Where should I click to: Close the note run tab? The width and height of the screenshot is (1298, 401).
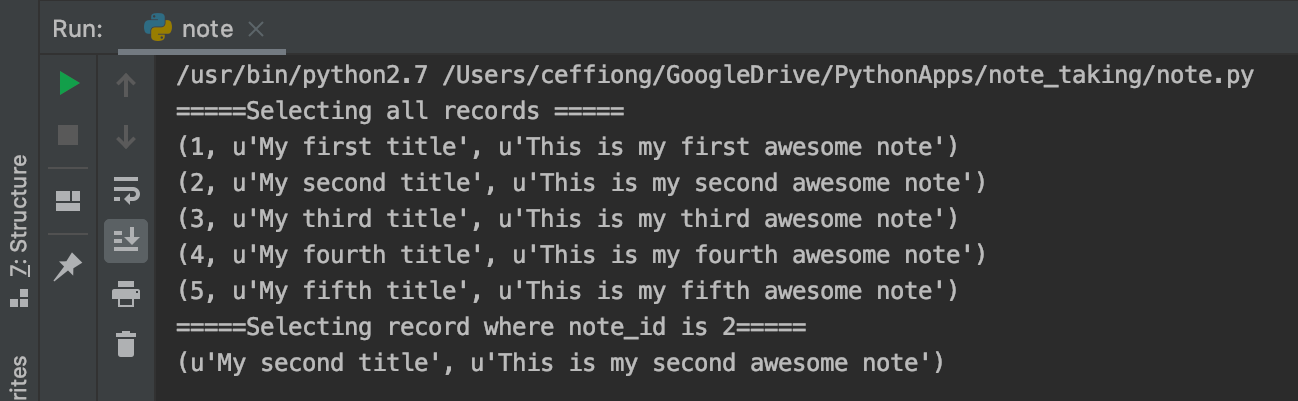[256, 30]
